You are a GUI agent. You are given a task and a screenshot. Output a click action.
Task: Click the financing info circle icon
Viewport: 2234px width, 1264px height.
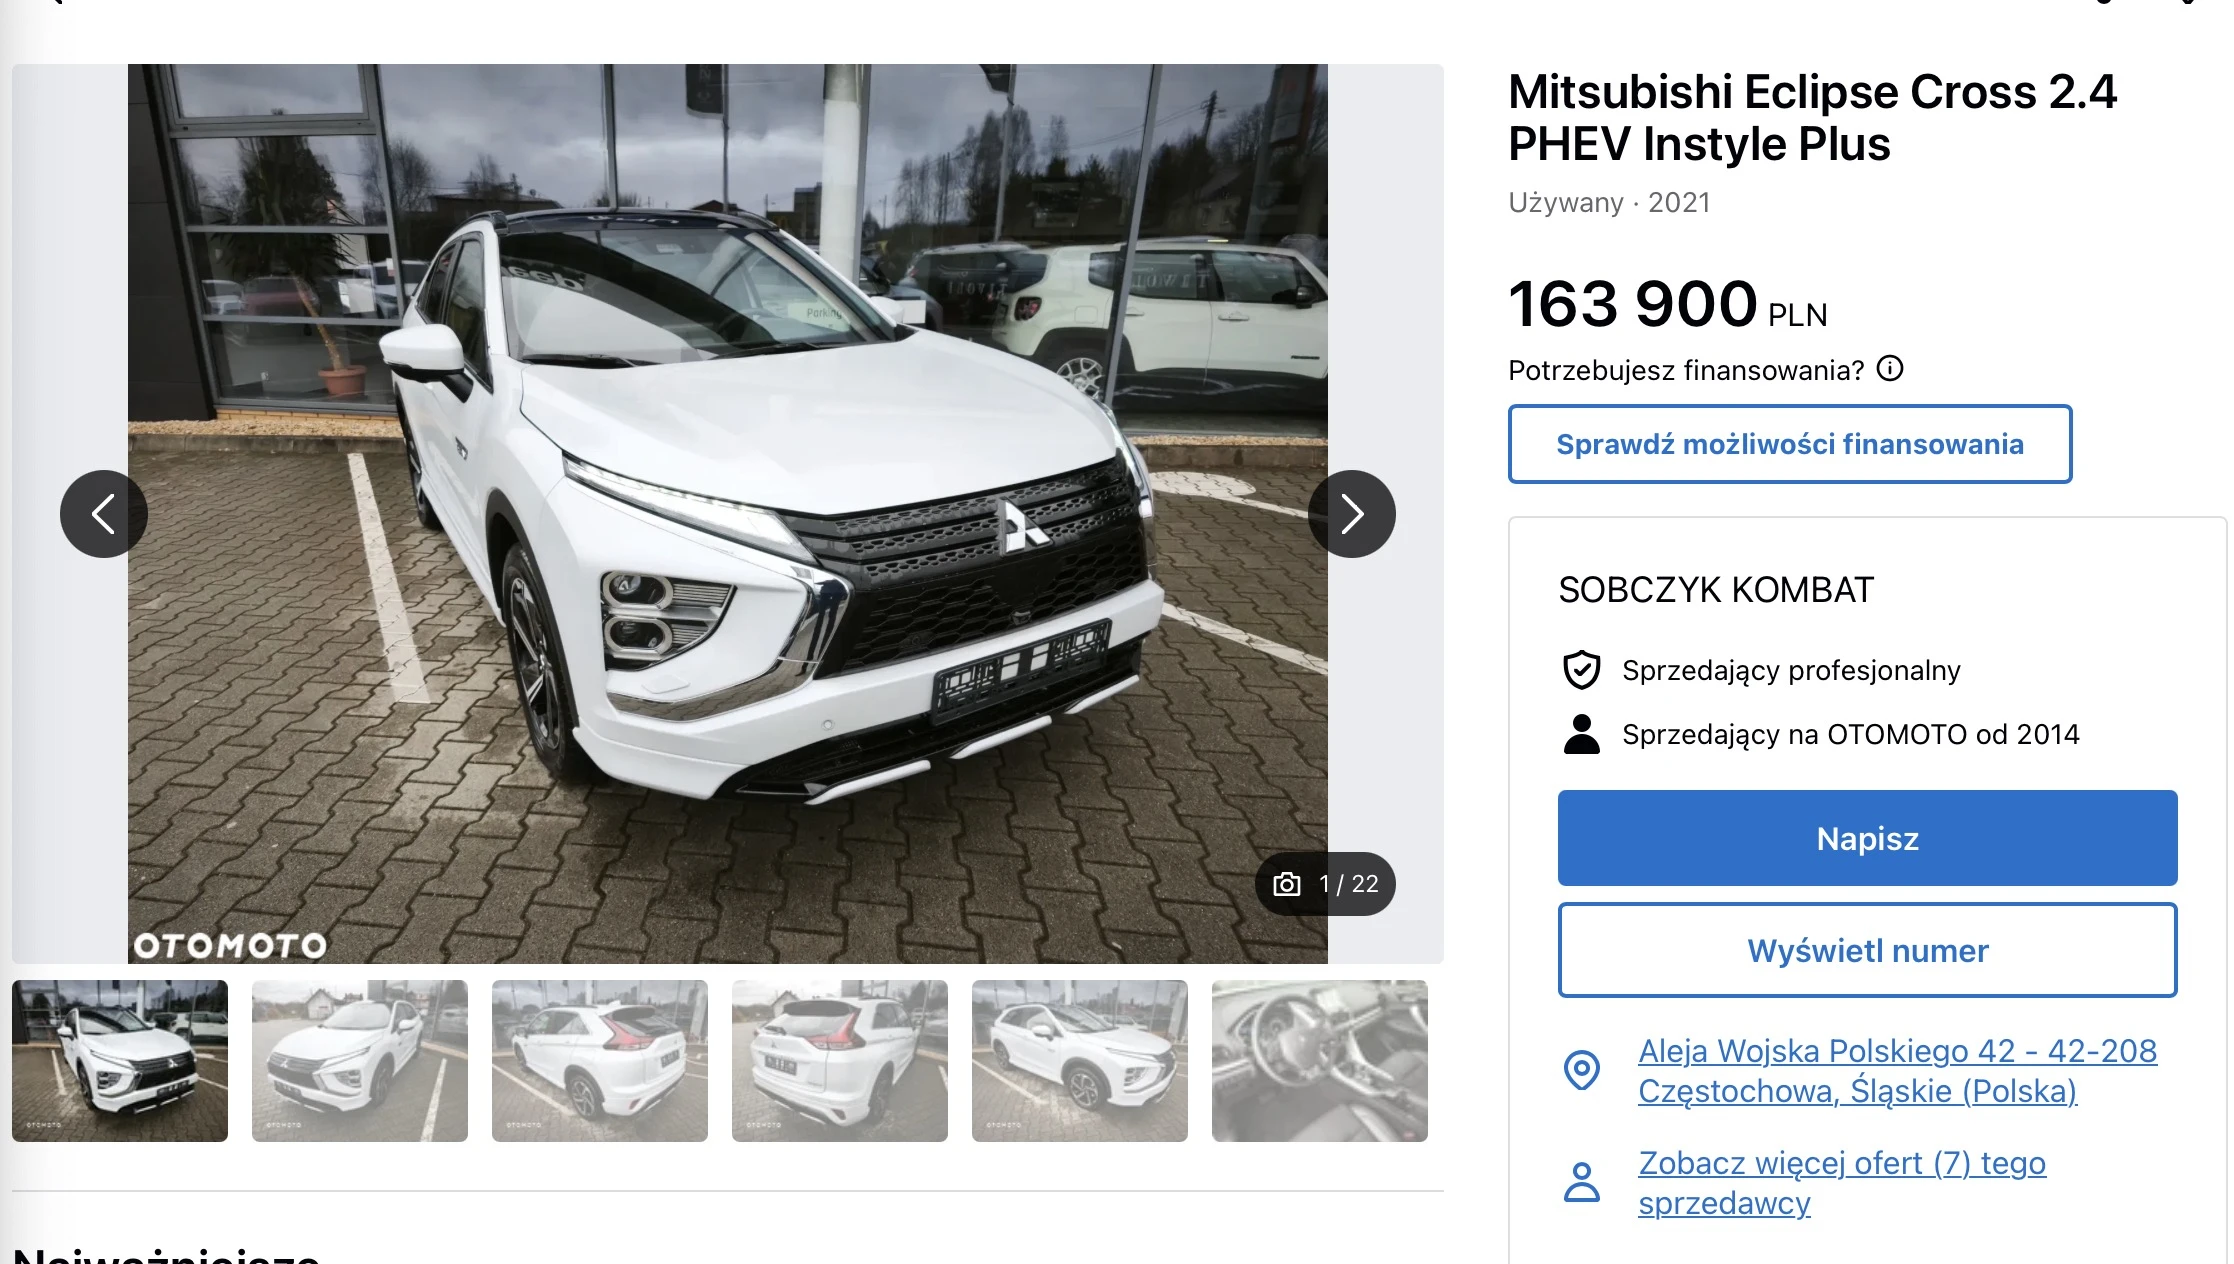click(x=1890, y=369)
